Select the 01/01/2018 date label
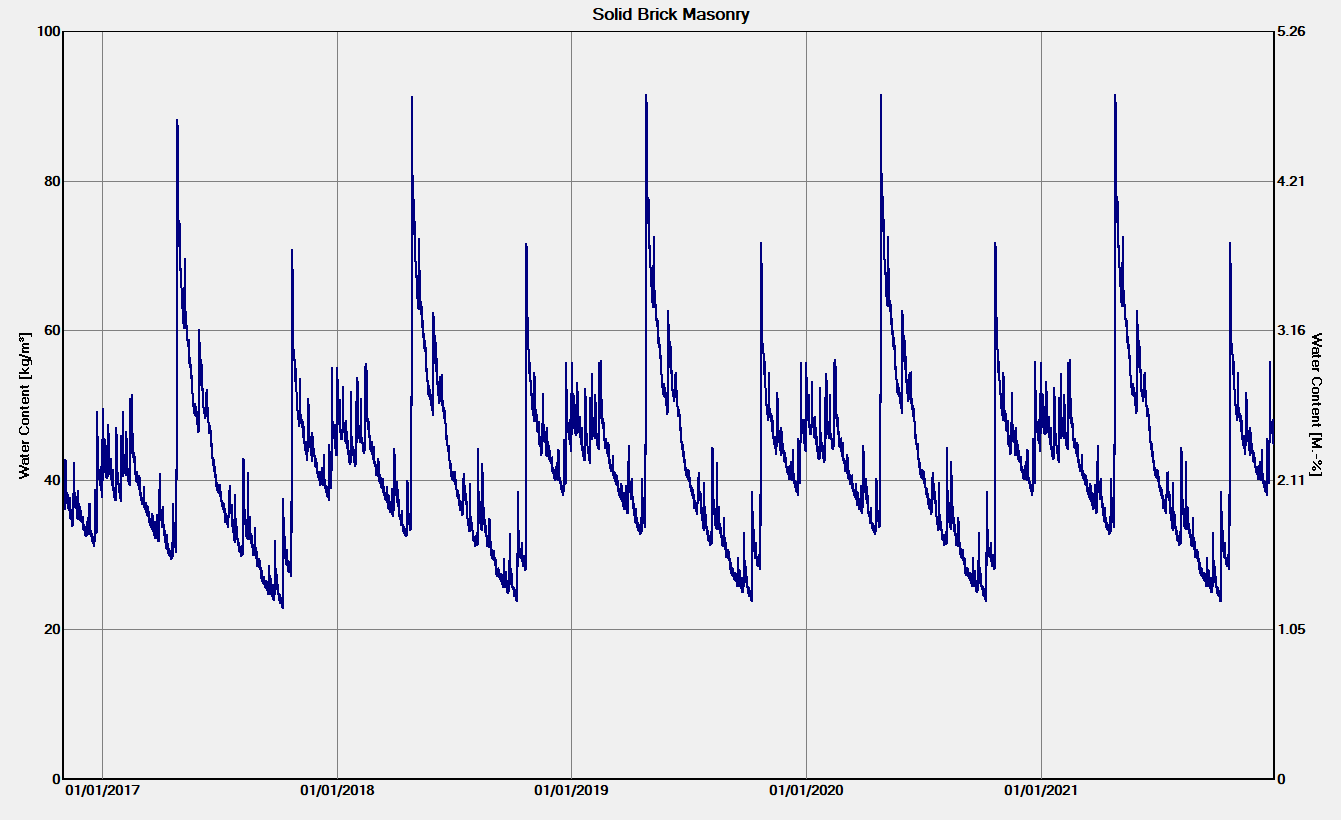1341x820 pixels. coord(337,791)
